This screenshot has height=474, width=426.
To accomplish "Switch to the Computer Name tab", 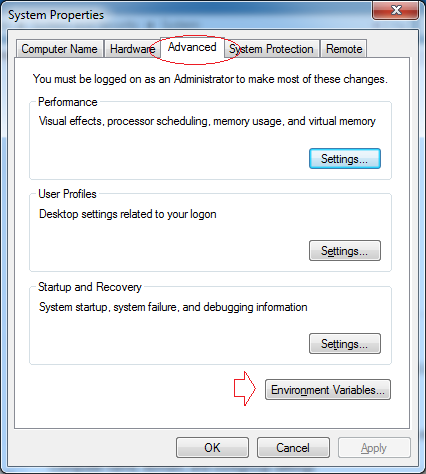I will (x=60, y=49).
